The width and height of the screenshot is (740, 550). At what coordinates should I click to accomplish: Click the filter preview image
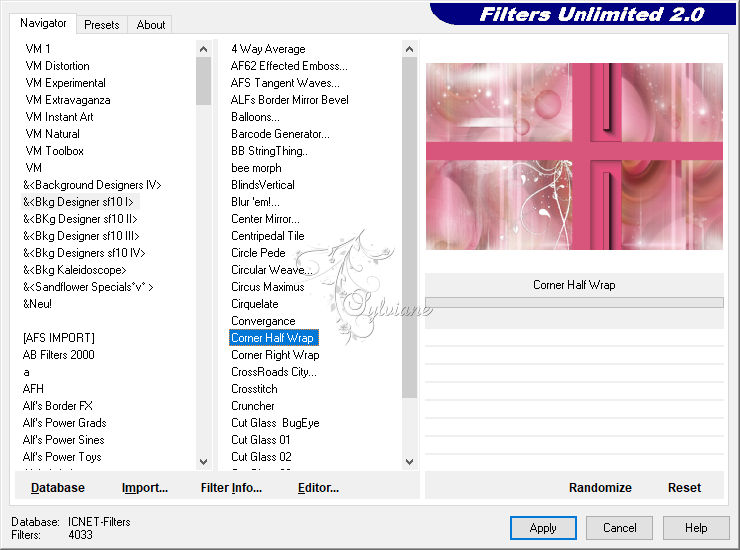(574, 156)
